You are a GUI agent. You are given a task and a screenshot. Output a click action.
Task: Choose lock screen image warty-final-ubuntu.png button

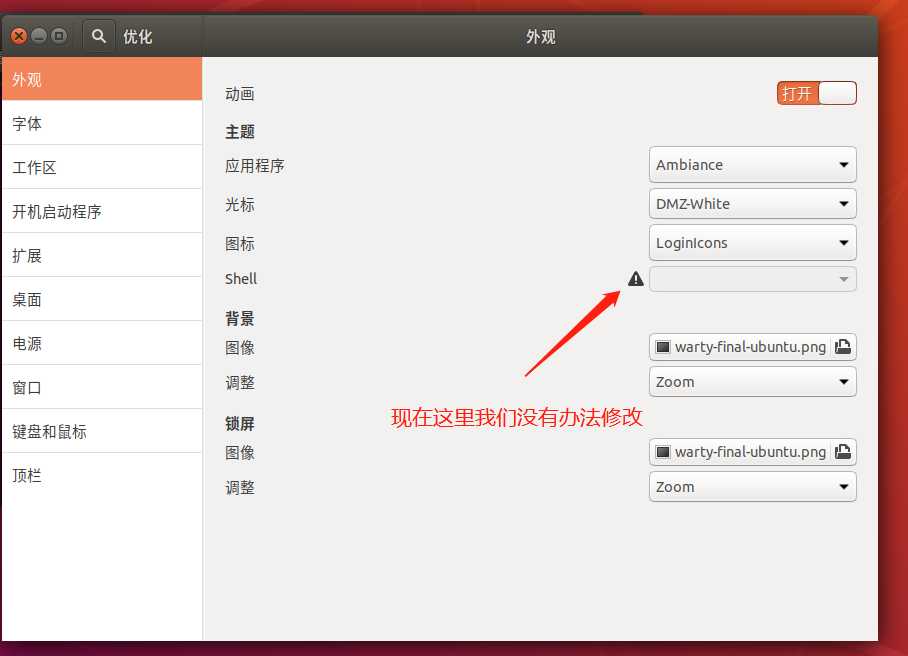point(752,452)
